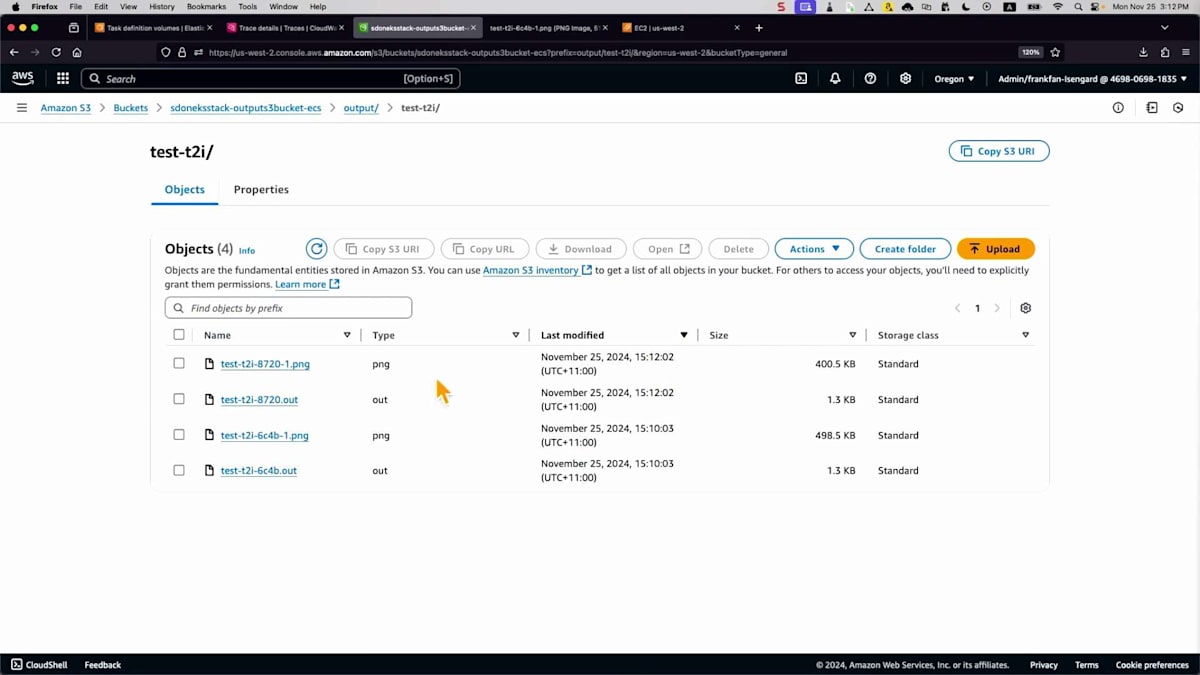This screenshot has height=675, width=1200.
Task: Switch to the Trace details CloudWatch tab
Action: [x=286, y=28]
